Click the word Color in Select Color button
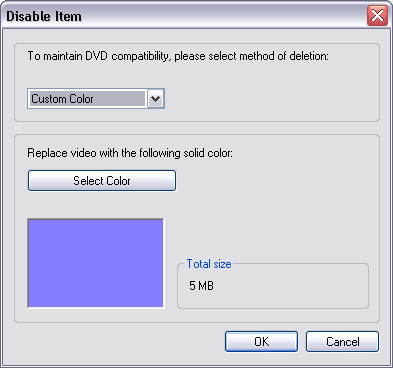393x368 pixels. coord(118,181)
